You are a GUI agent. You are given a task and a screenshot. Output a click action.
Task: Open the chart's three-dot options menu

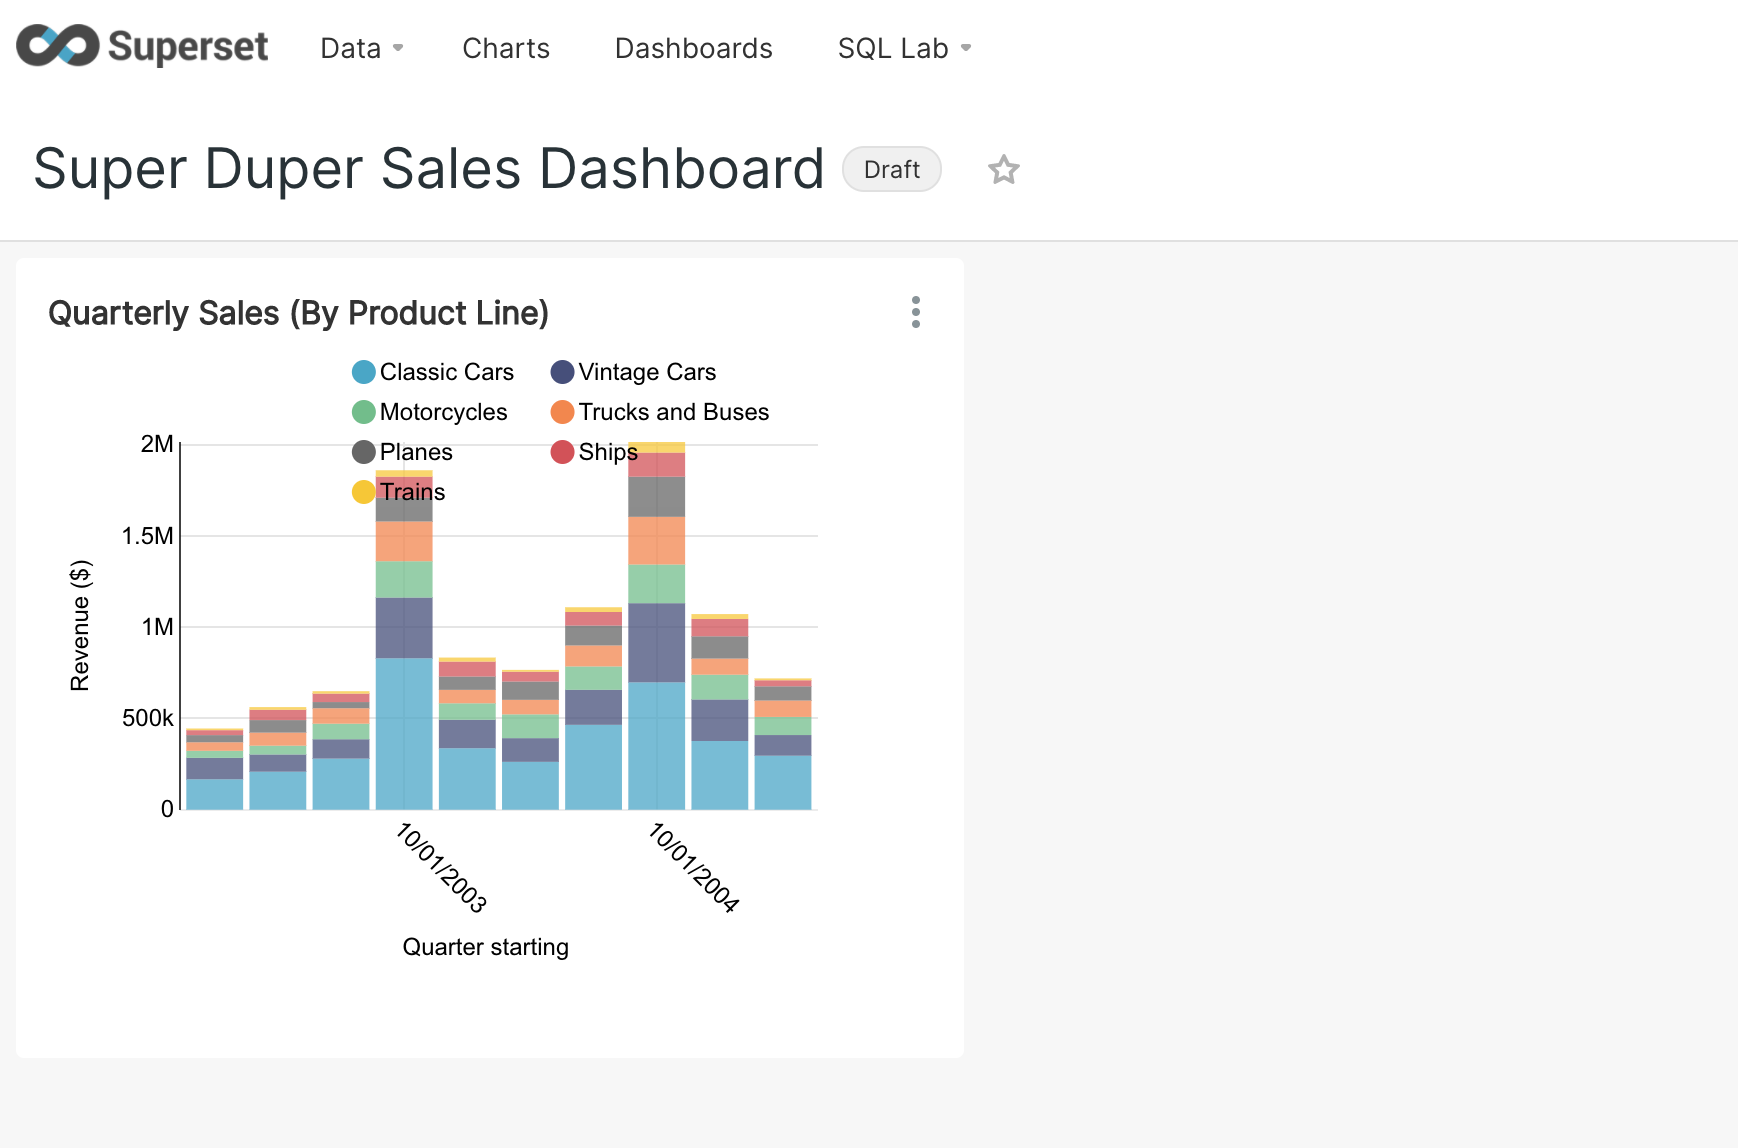pyautogui.click(x=915, y=312)
